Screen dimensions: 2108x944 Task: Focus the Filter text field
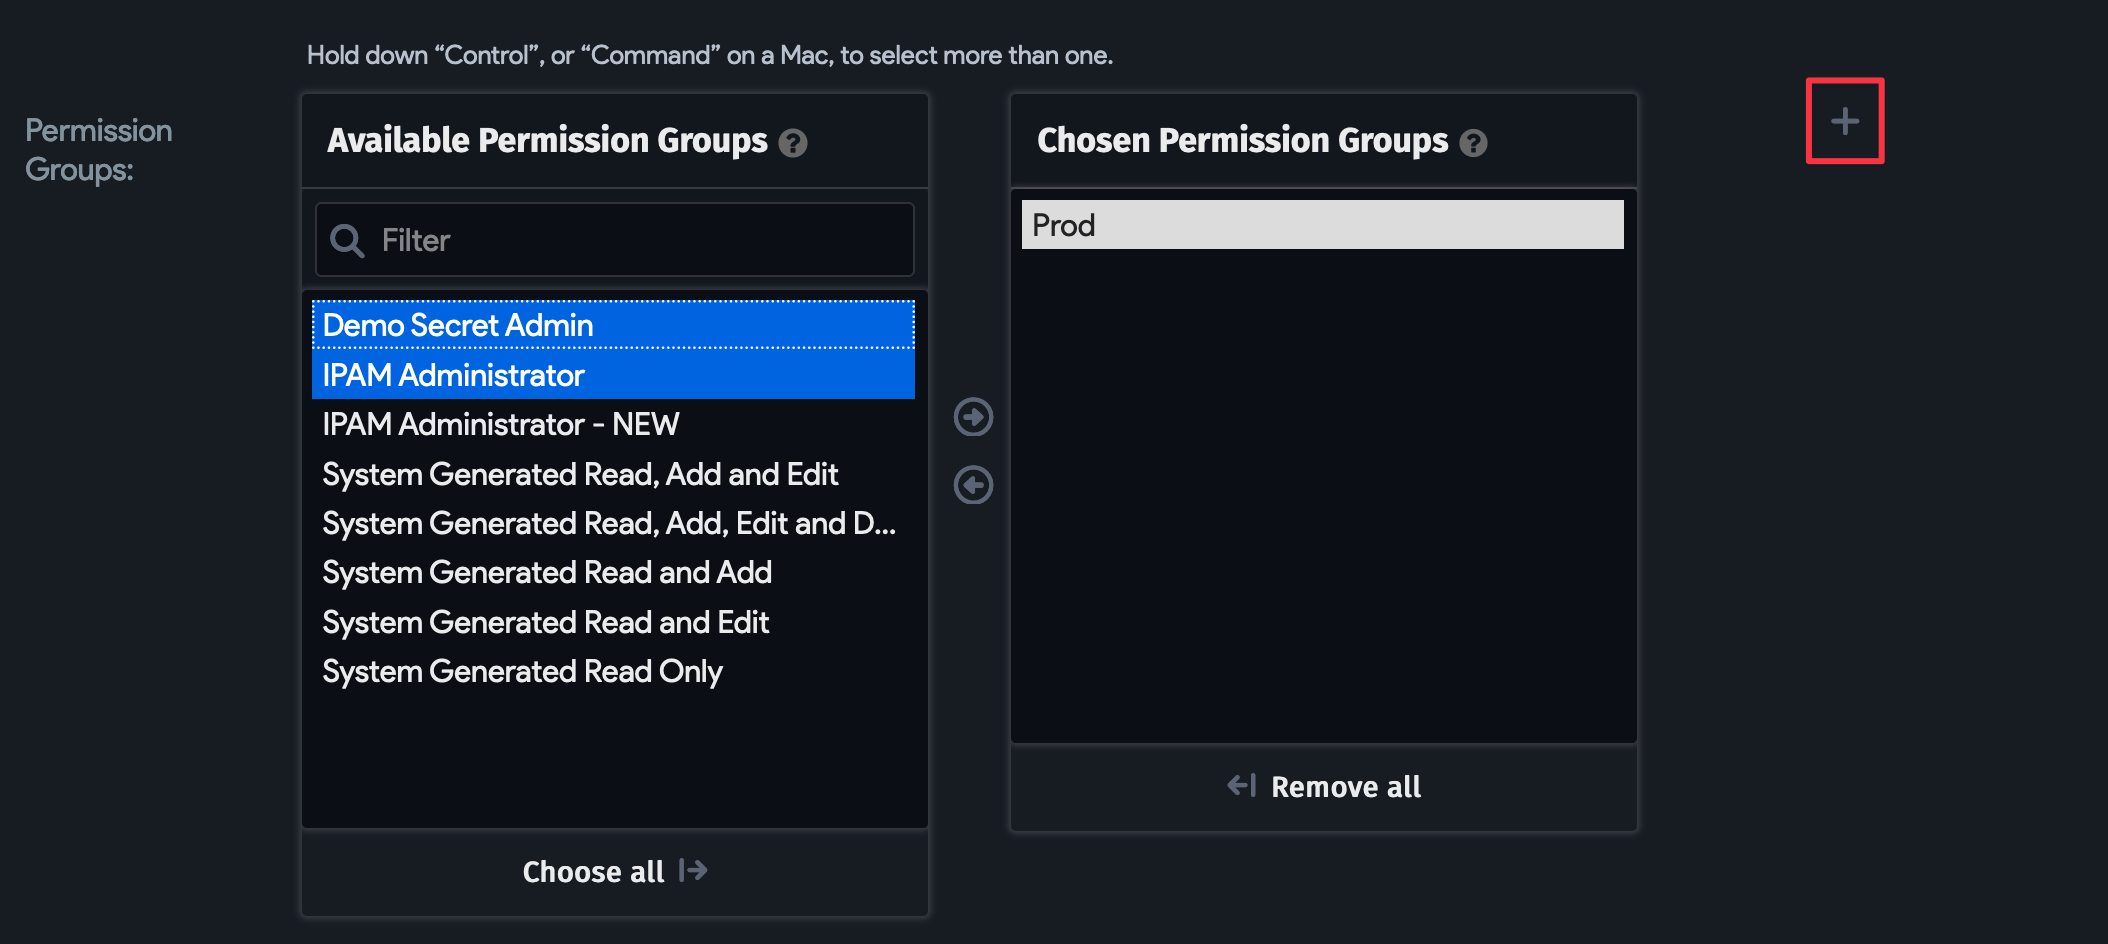[640, 241]
